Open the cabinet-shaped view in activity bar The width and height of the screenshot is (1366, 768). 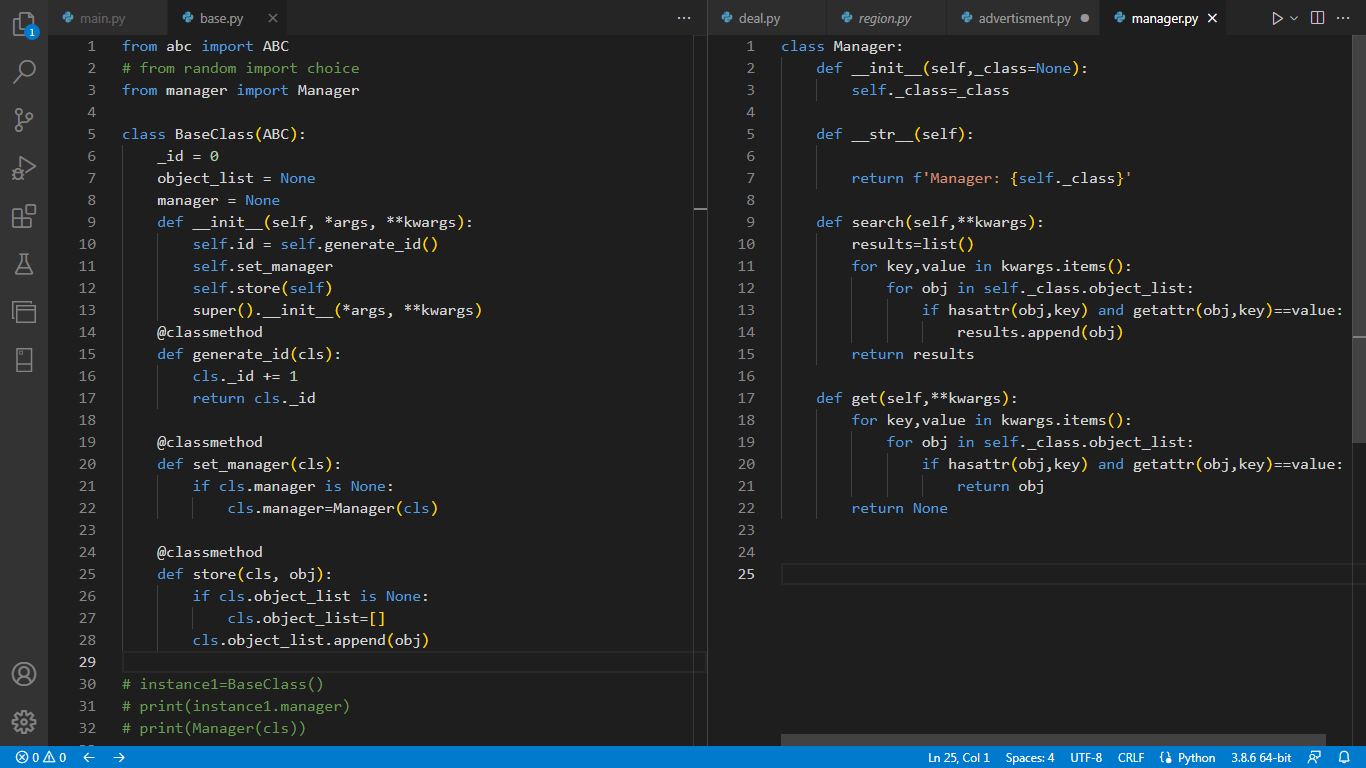pos(24,360)
